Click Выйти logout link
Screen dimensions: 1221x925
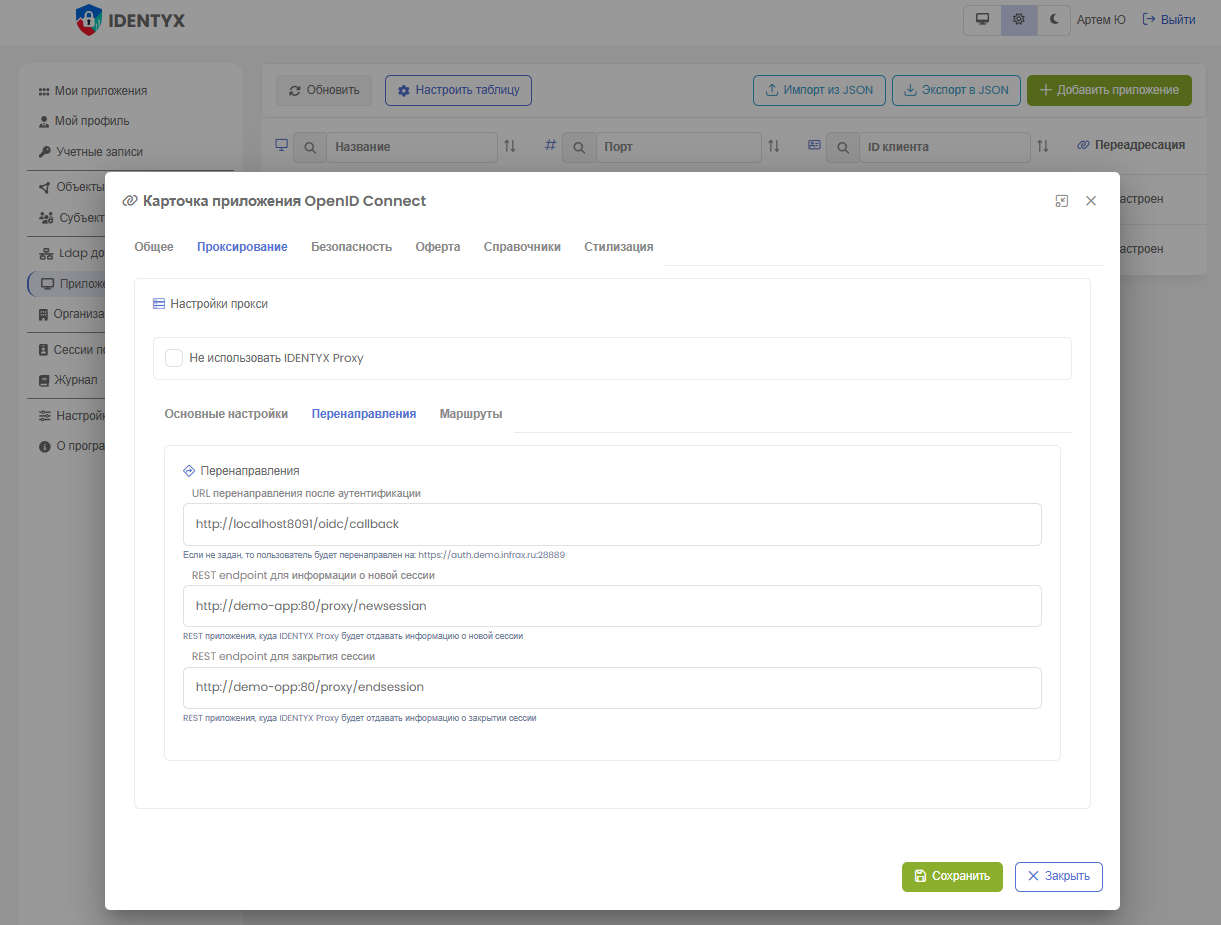point(1168,20)
